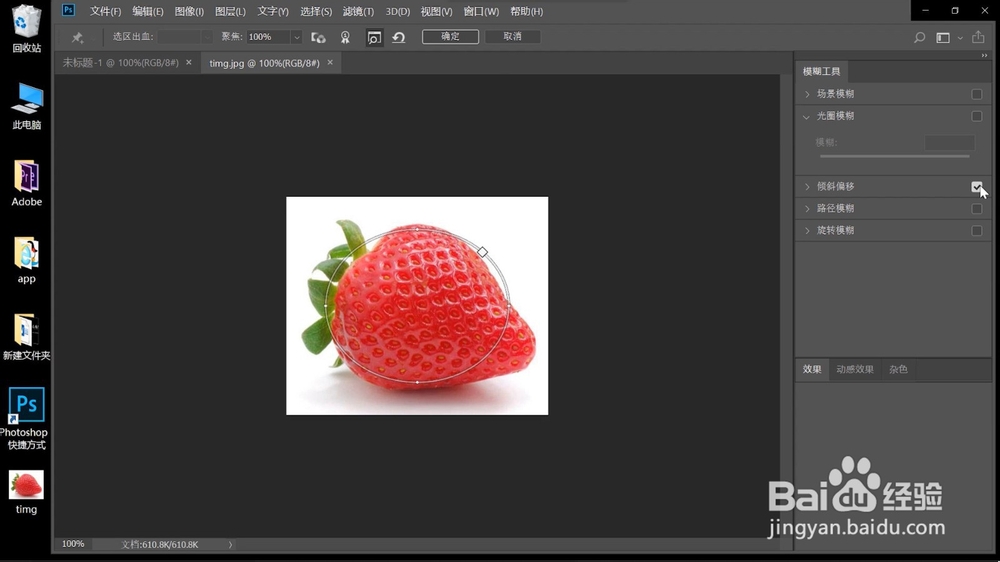Open the search magnifier icon
Viewport: 1000px width, 562px height.
[x=919, y=38]
